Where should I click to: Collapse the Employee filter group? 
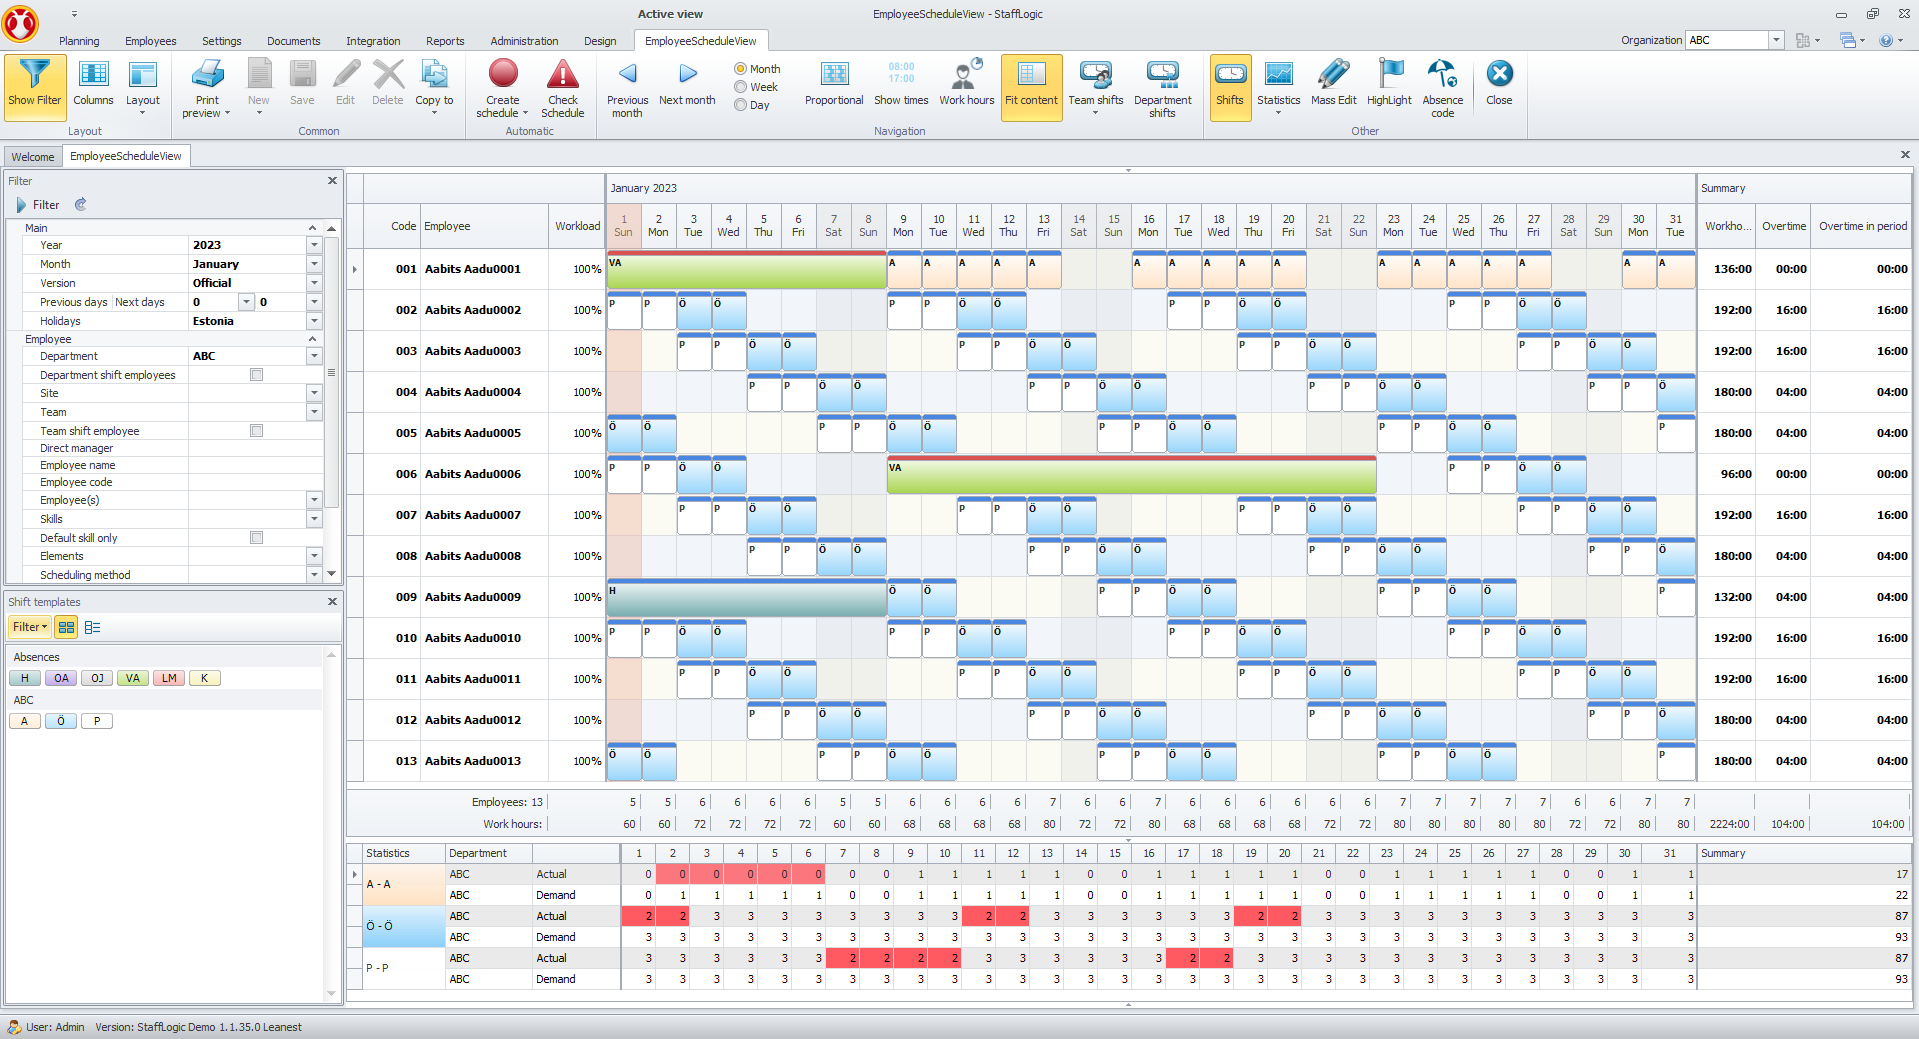coord(312,339)
